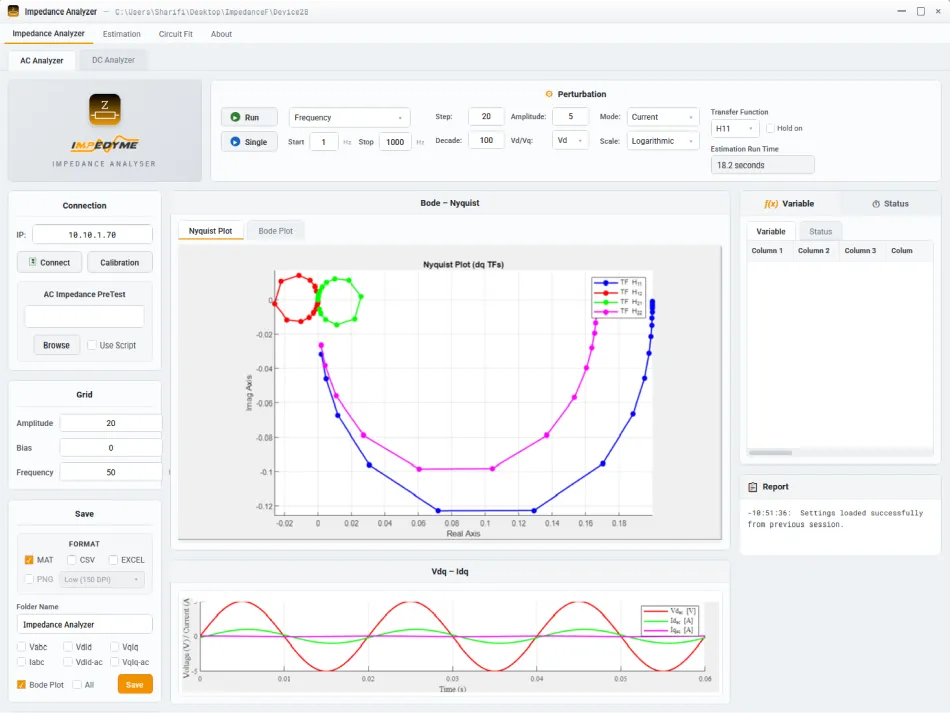Check the Vqiq-ac save checkbox
Image resolution: width=950 pixels, height=713 pixels.
tap(114, 662)
